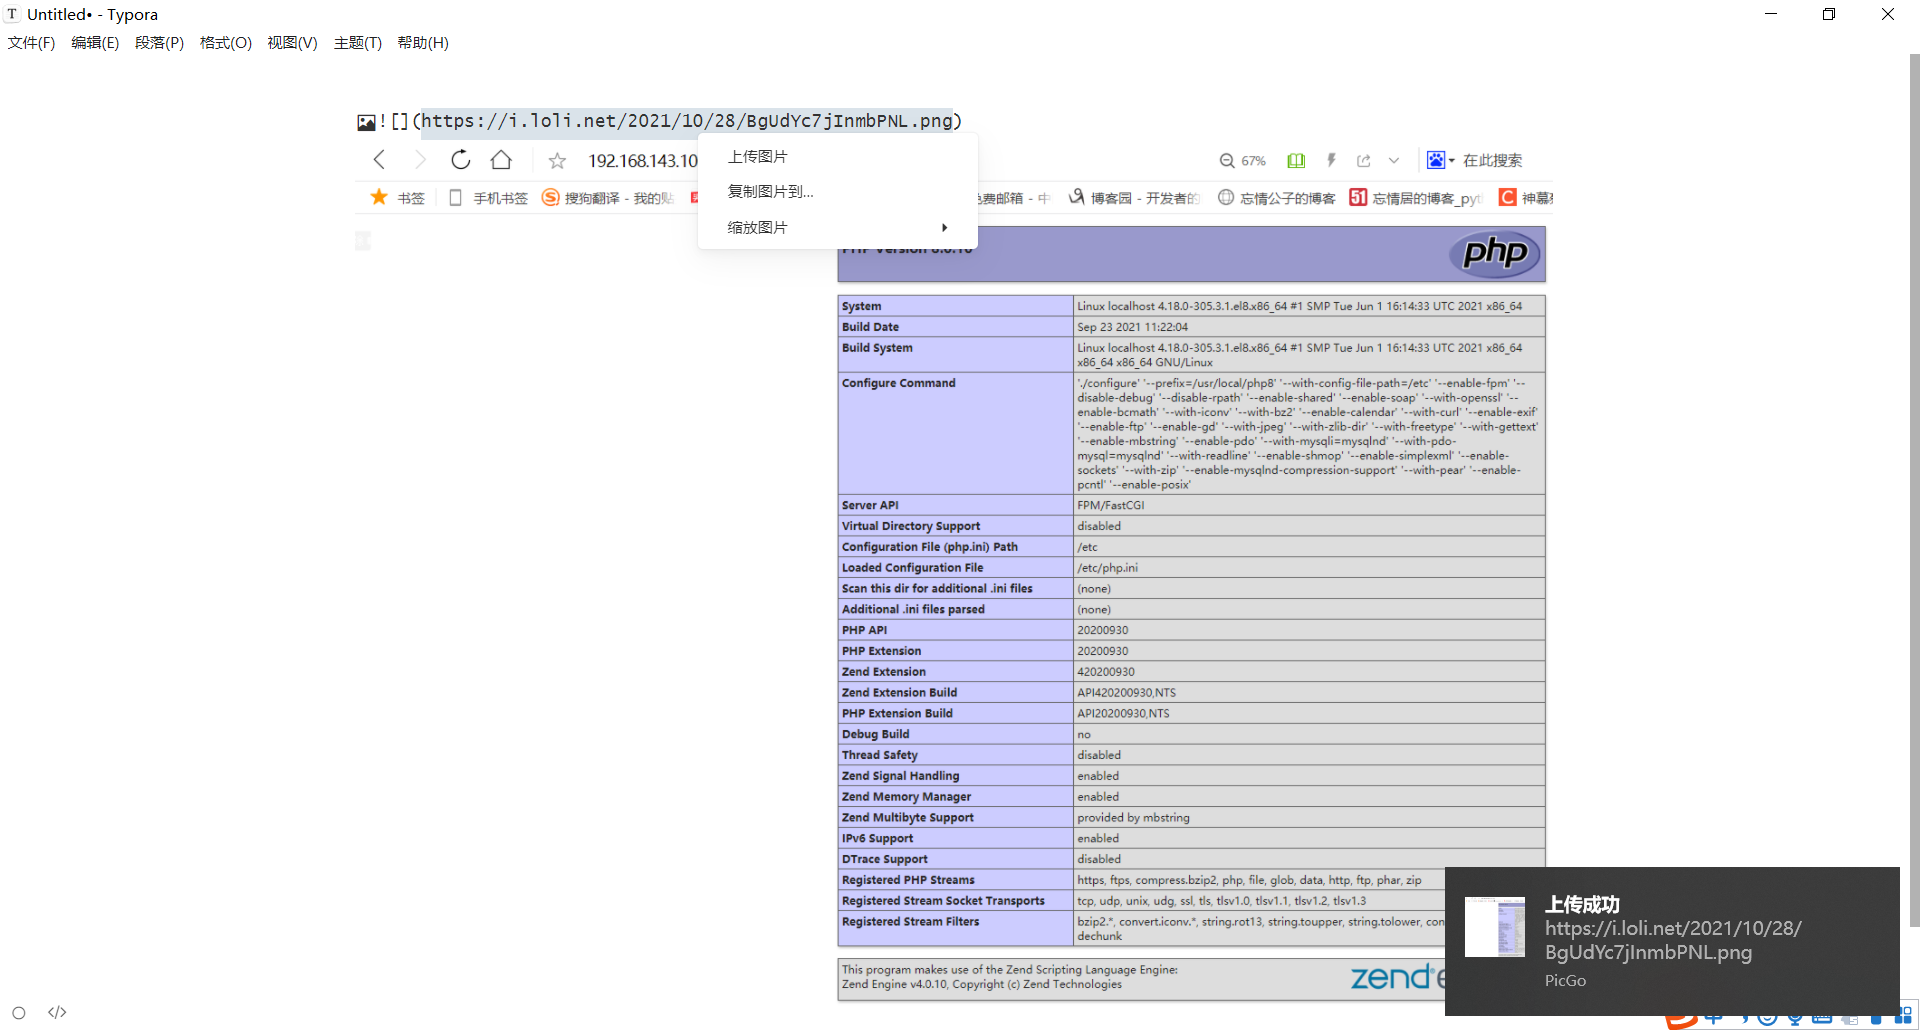Image resolution: width=1920 pixels, height=1030 pixels.
Task: Click the down chevron next to share icon
Action: 1394,160
